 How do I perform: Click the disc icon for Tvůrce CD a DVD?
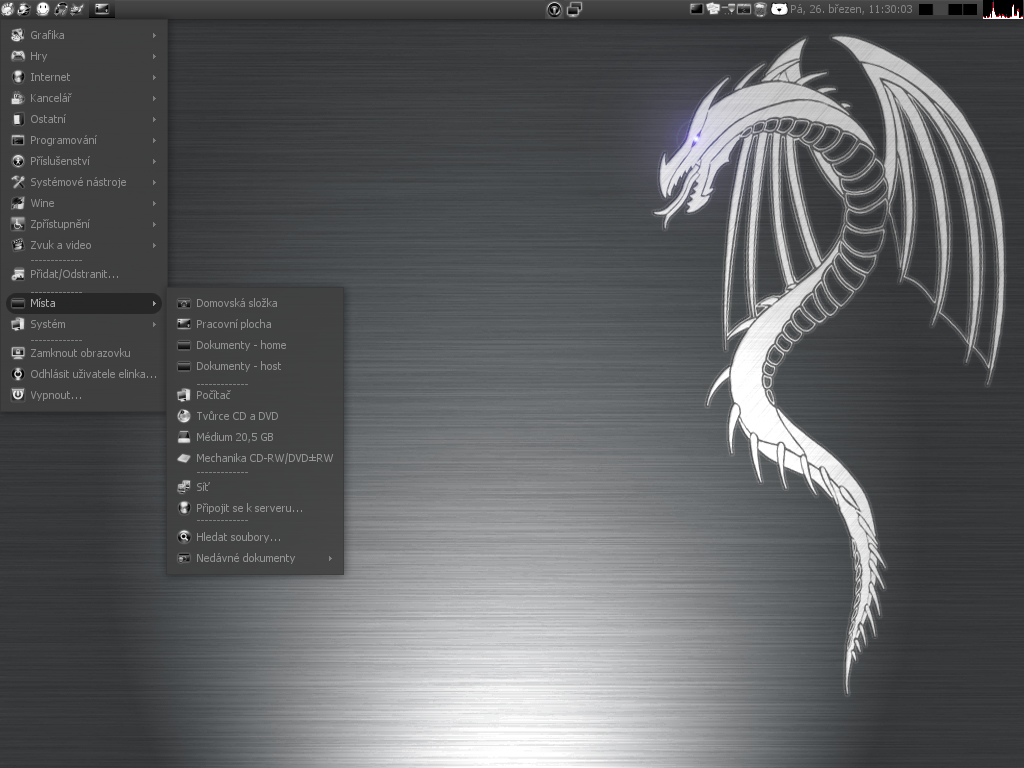tap(184, 416)
